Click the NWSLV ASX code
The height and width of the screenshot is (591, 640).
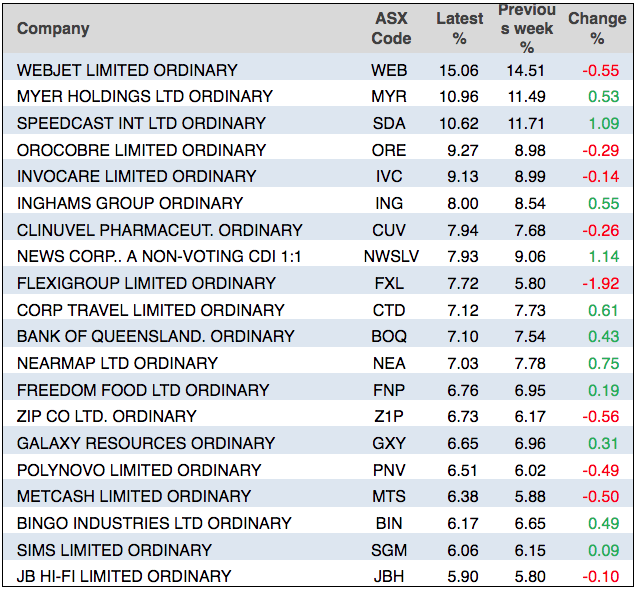391,257
